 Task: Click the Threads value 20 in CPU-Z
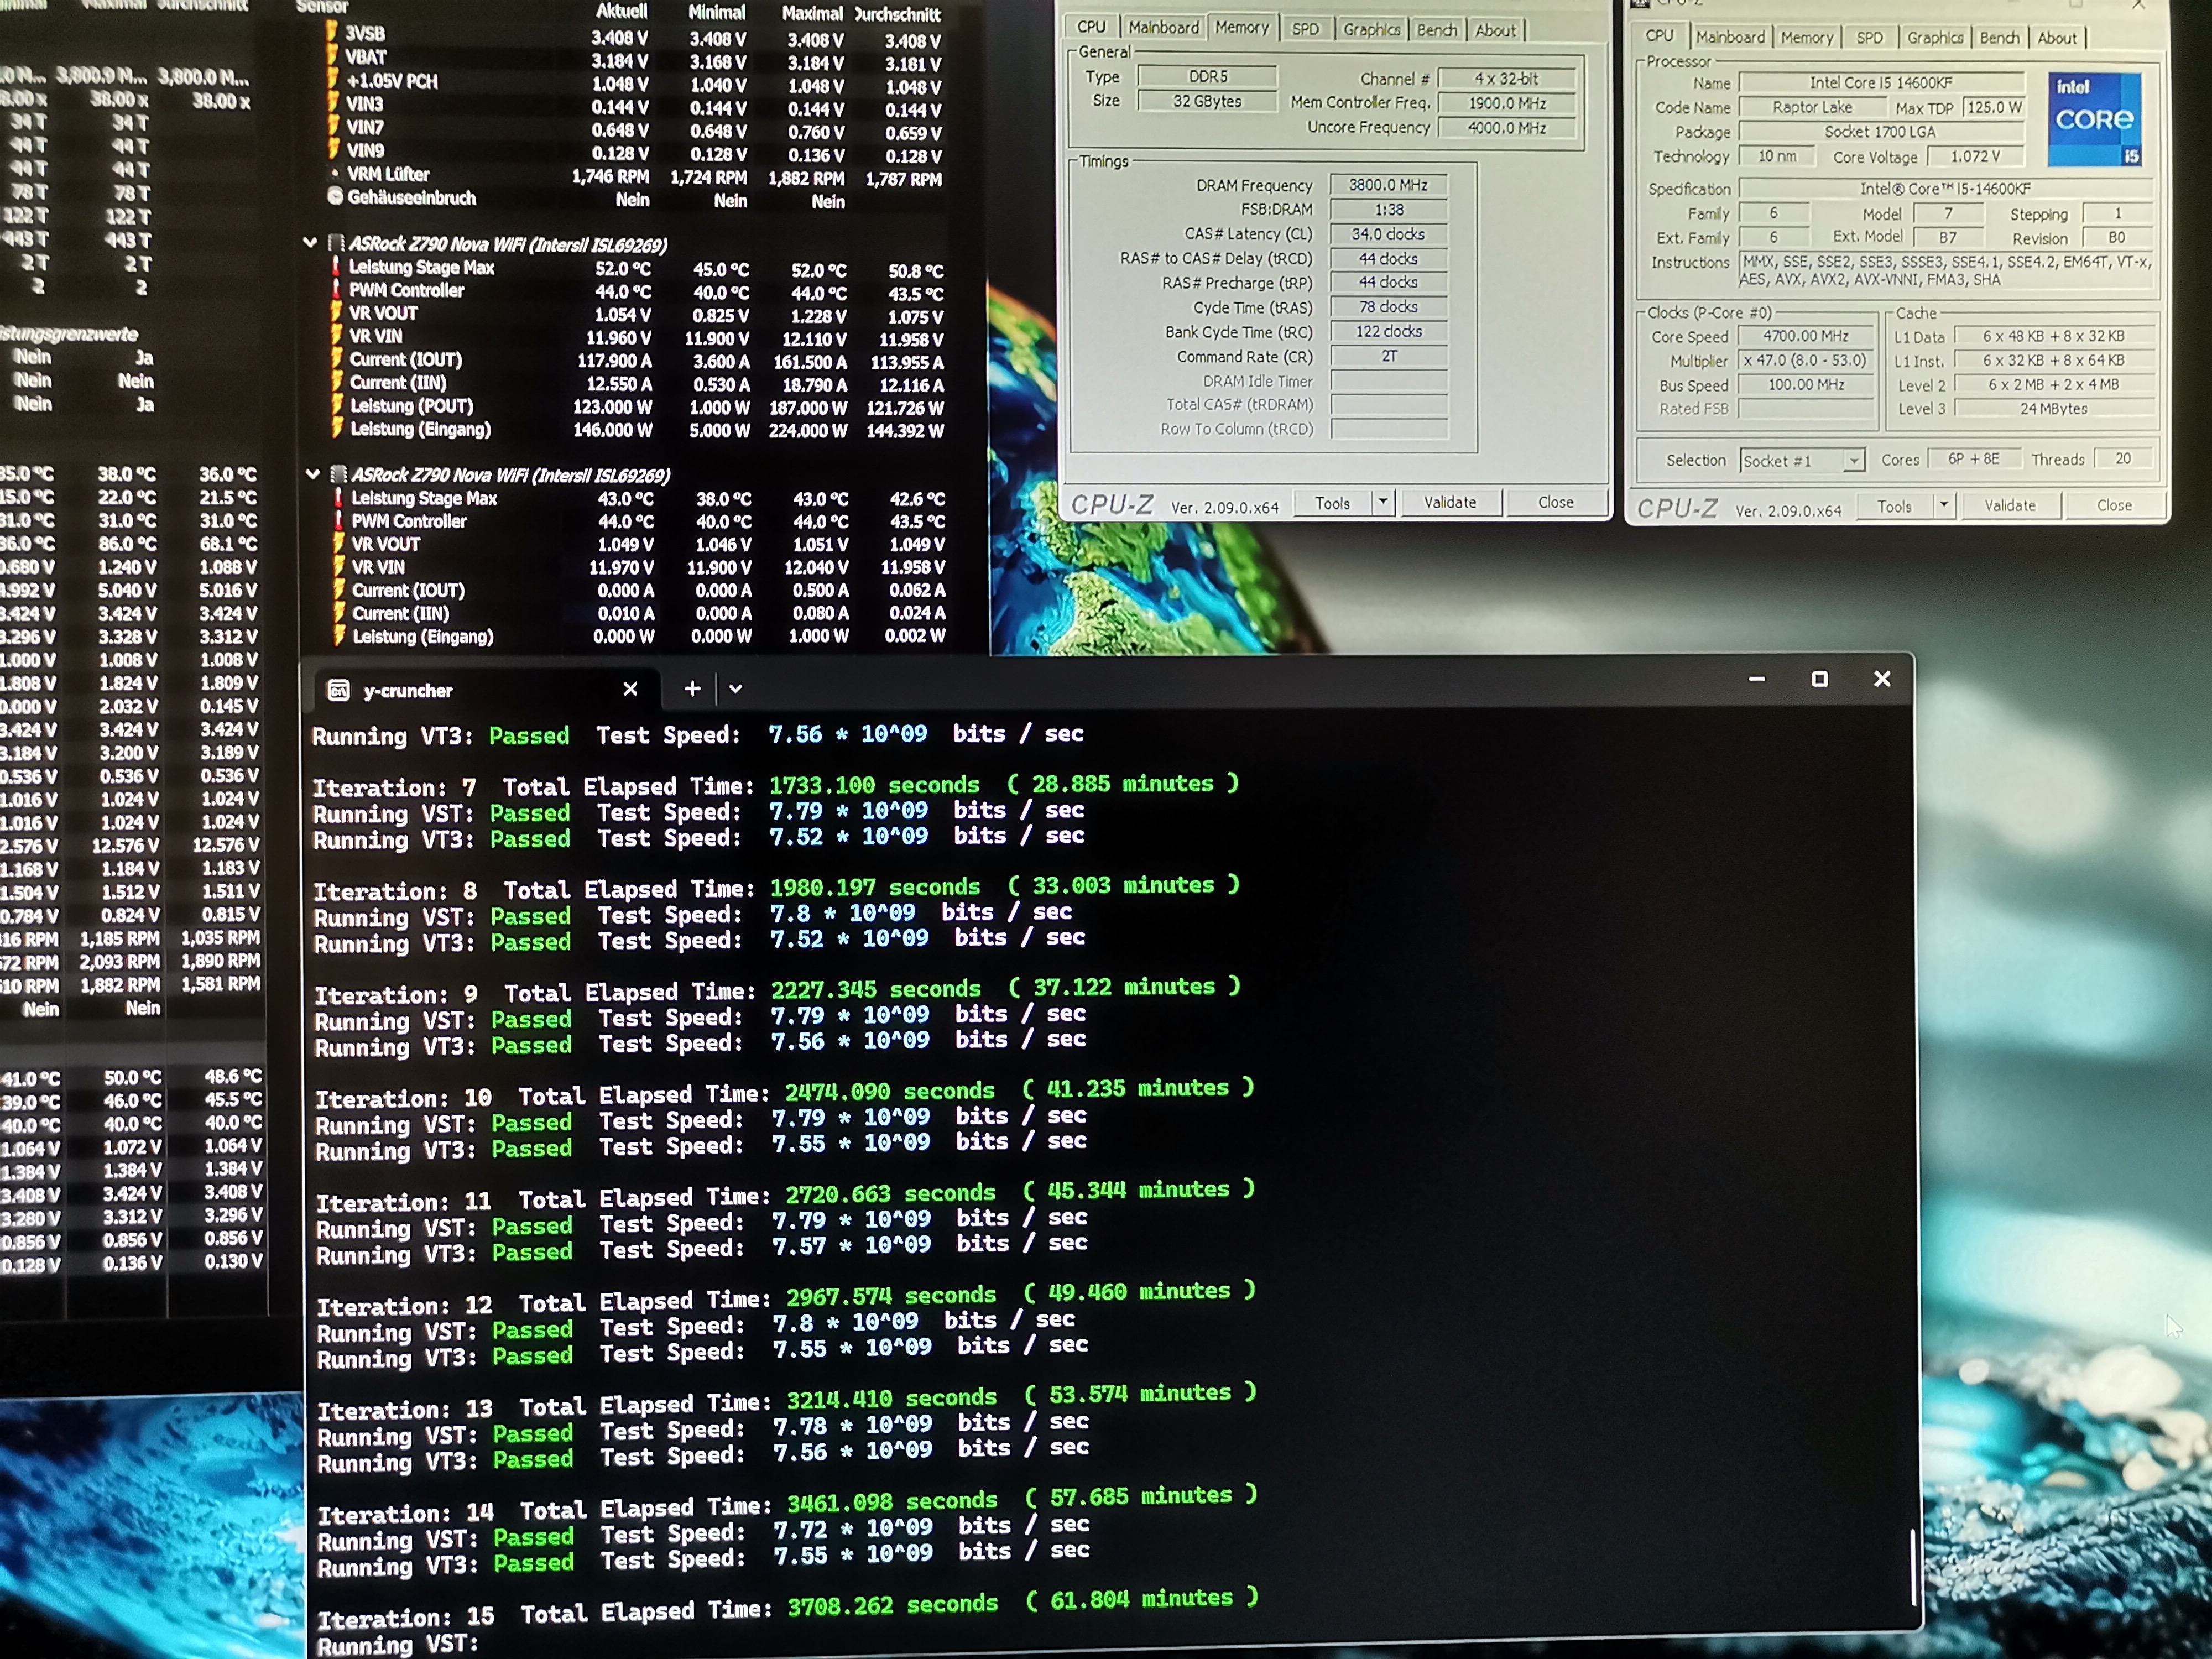(2122, 459)
